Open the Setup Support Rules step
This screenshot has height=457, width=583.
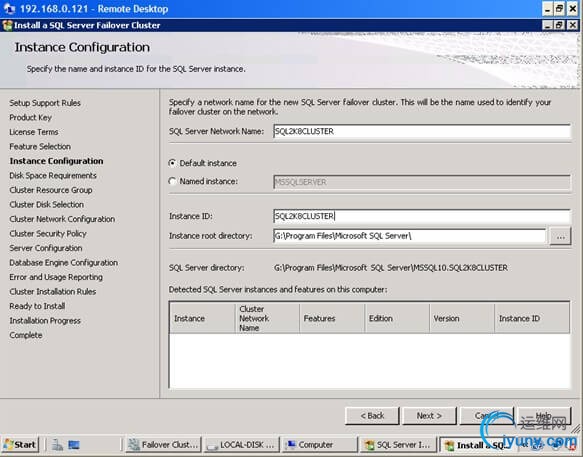[x=45, y=103]
